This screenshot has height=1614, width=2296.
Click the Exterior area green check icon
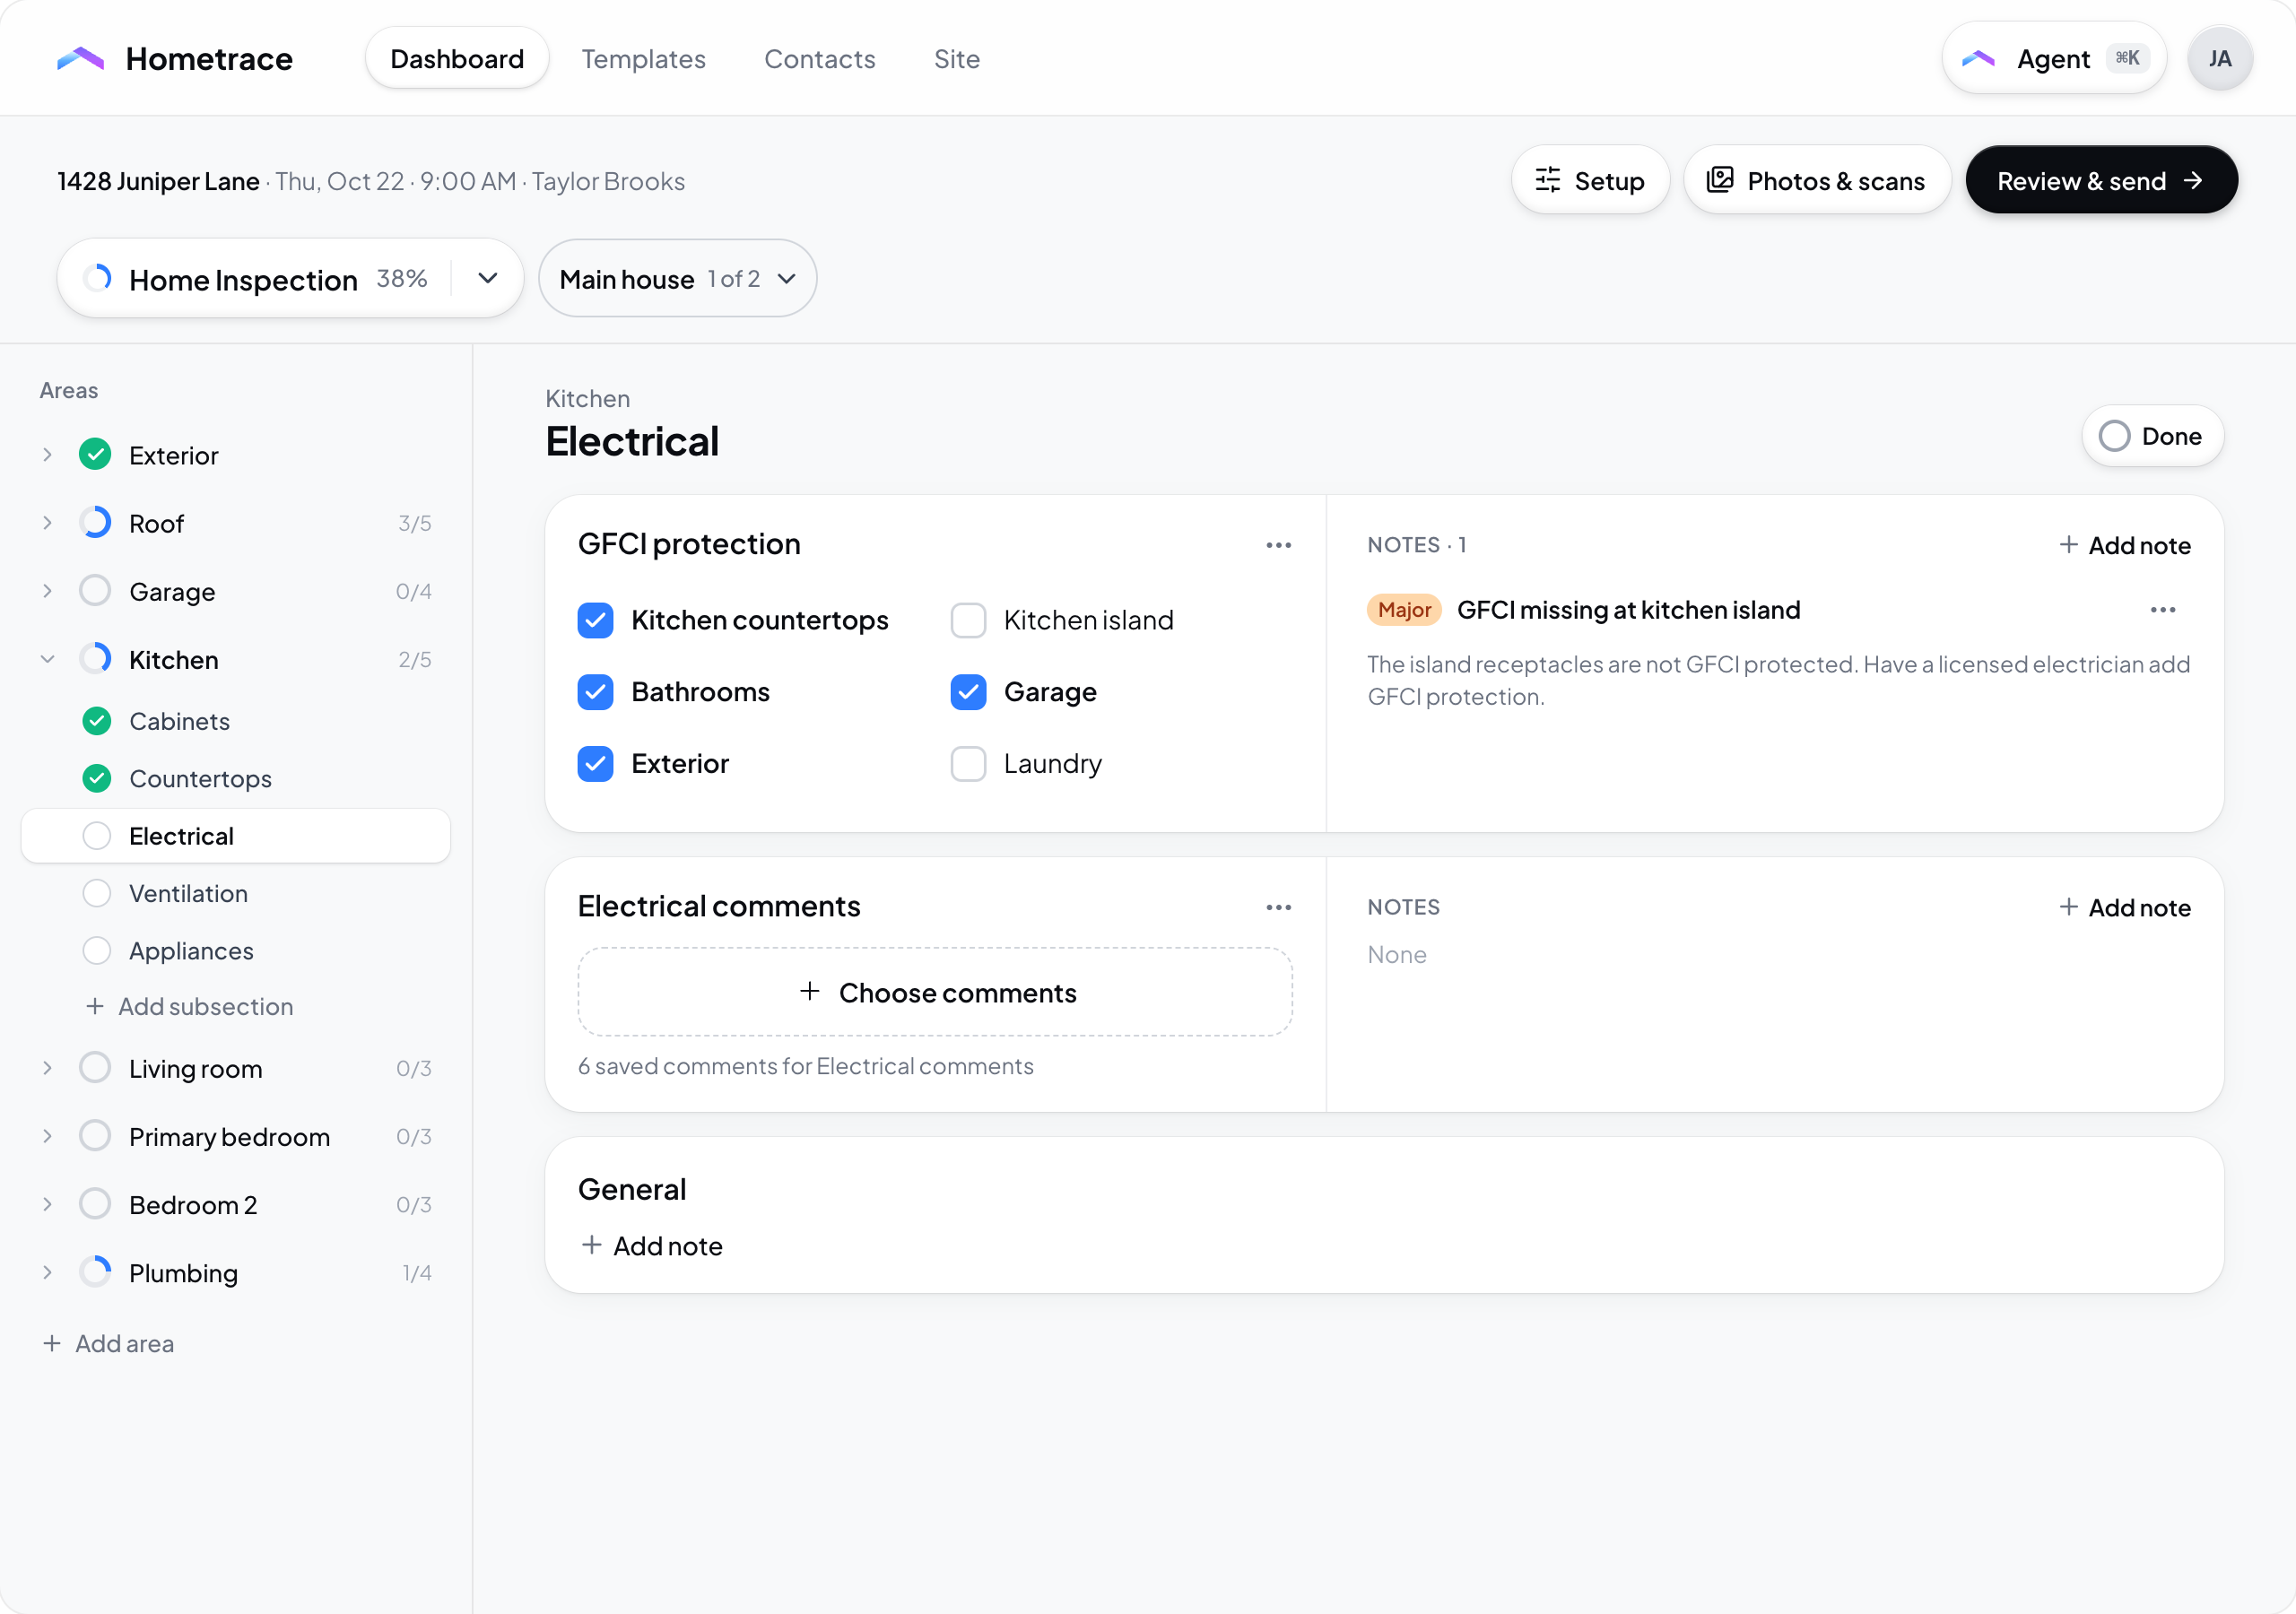click(95, 455)
